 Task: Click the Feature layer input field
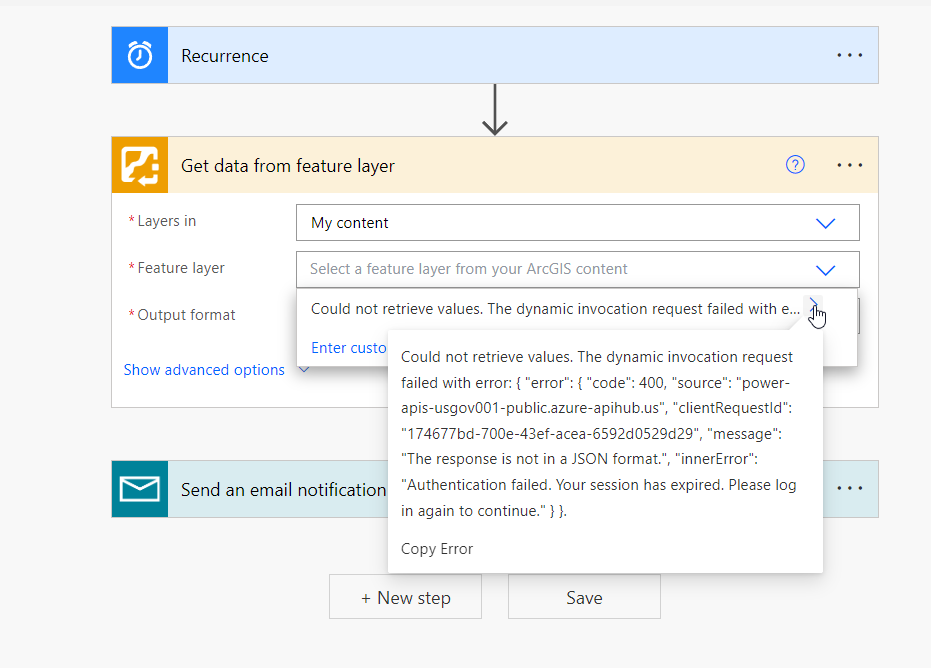[550, 269]
